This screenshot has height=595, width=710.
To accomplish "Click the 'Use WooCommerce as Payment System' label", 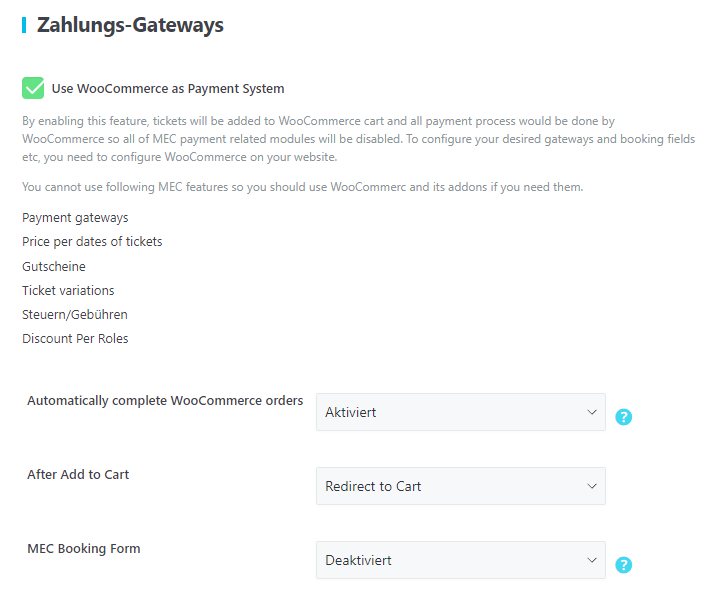I will click(168, 89).
